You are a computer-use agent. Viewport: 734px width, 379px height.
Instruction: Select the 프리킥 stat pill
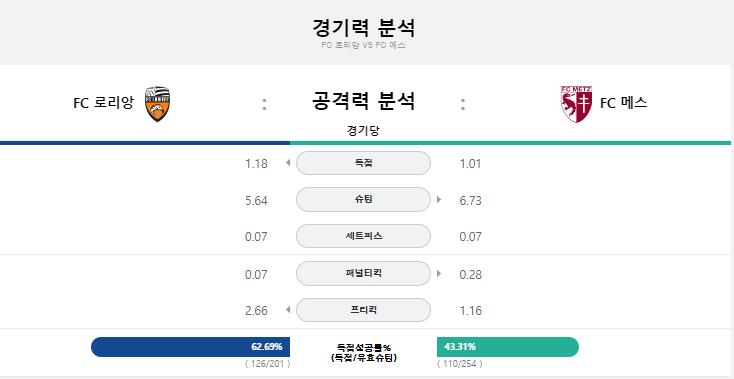(x=363, y=310)
